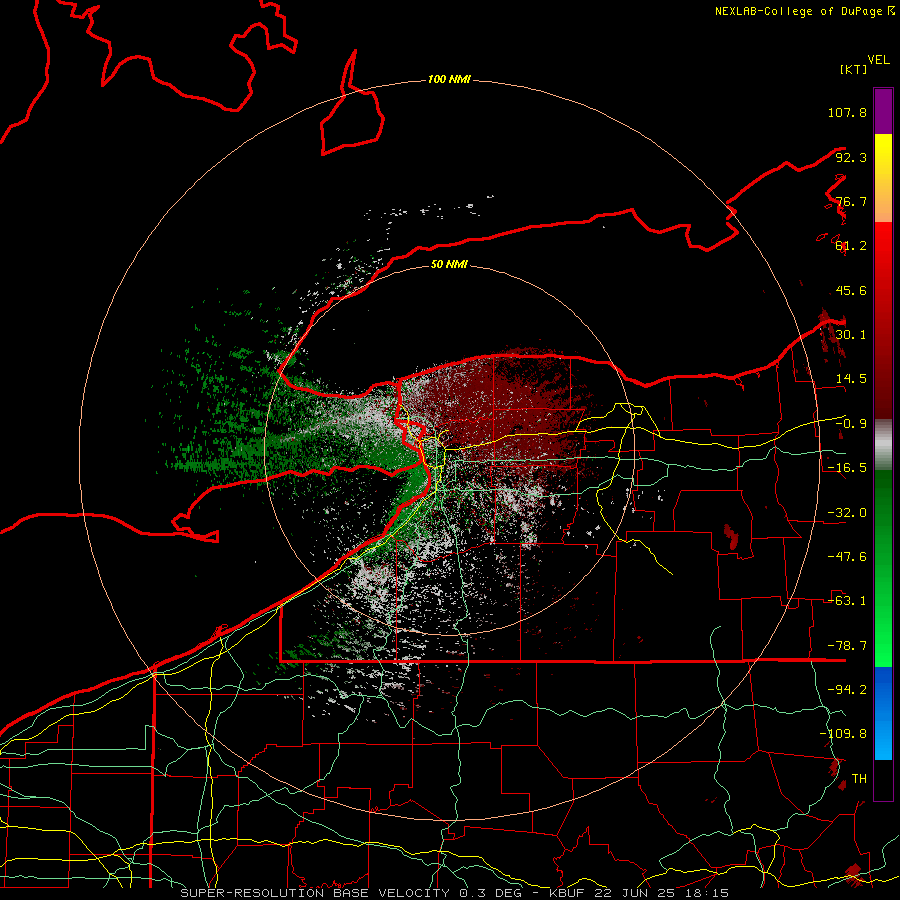
Task: Click the [KT] units label
Action: [x=854, y=69]
